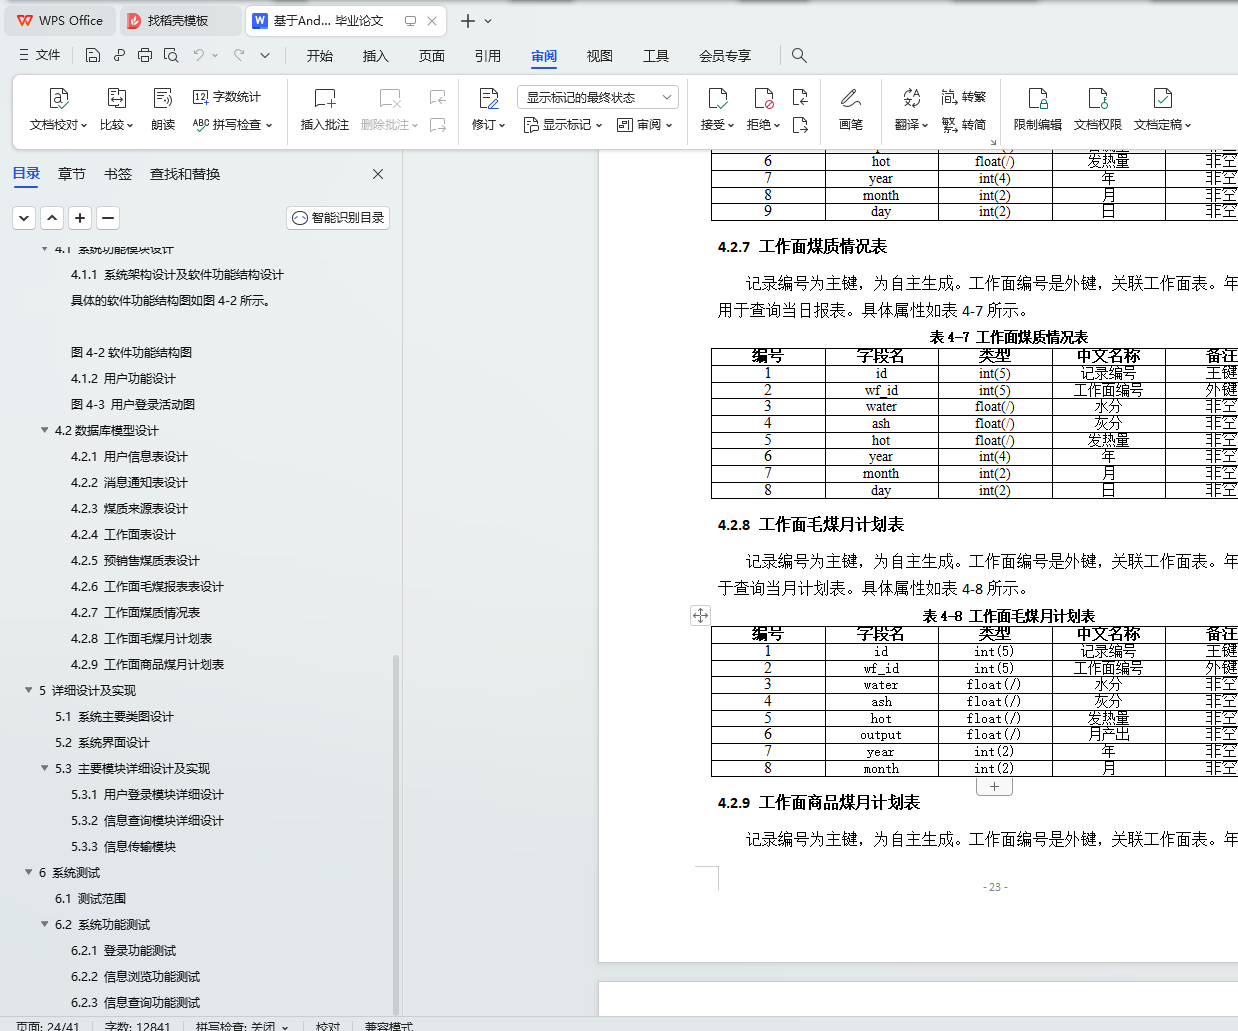This screenshot has height=1031, width=1238.
Task: Go to previous change icon
Action: pyautogui.click(x=800, y=97)
